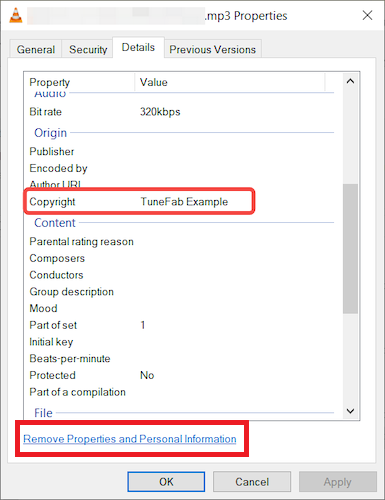Switch to the General tab
The width and height of the screenshot is (385, 500).
(36, 50)
